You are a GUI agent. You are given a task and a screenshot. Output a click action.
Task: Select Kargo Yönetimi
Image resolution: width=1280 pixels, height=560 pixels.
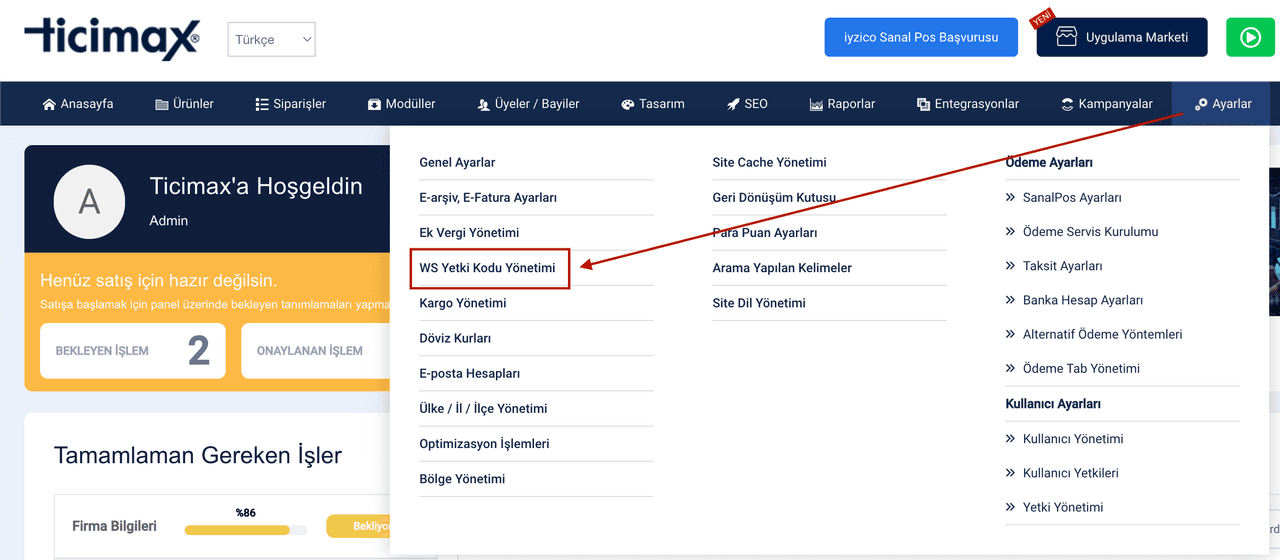463,303
